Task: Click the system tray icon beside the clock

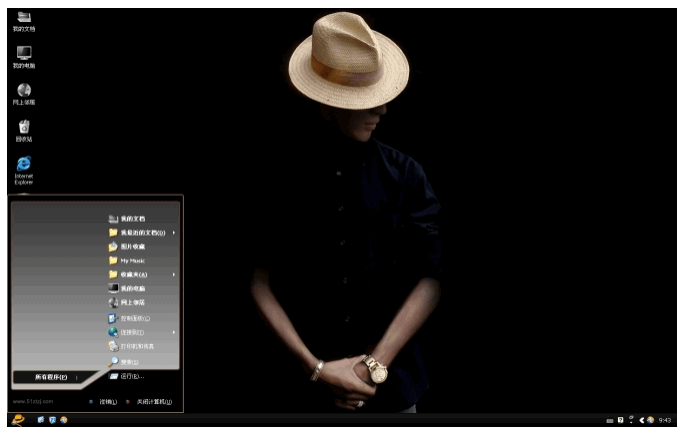Action: pyautogui.click(x=650, y=420)
